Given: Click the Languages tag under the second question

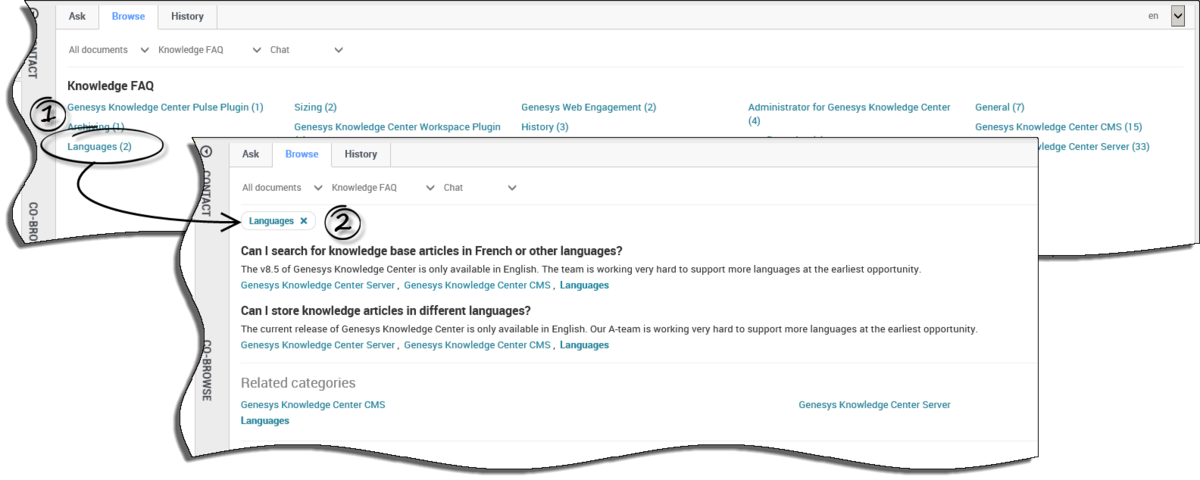Looking at the screenshot, I should 584,345.
